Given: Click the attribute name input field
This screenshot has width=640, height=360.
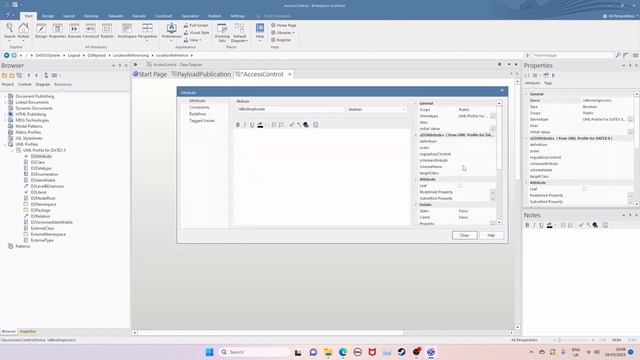Looking at the screenshot, I should point(291,109).
